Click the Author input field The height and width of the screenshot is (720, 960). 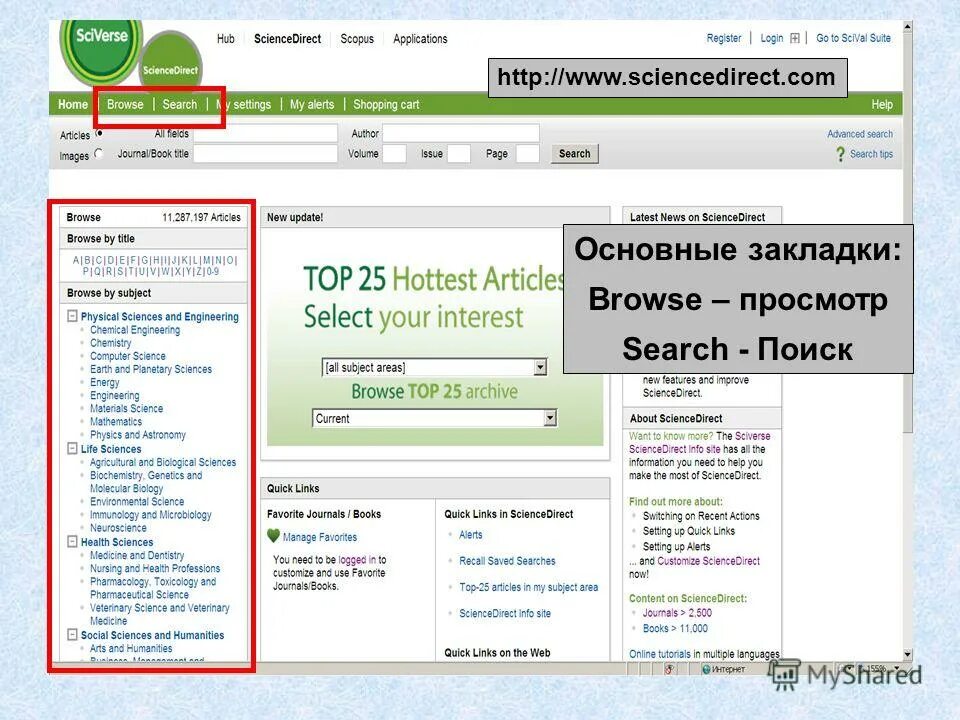click(x=460, y=133)
